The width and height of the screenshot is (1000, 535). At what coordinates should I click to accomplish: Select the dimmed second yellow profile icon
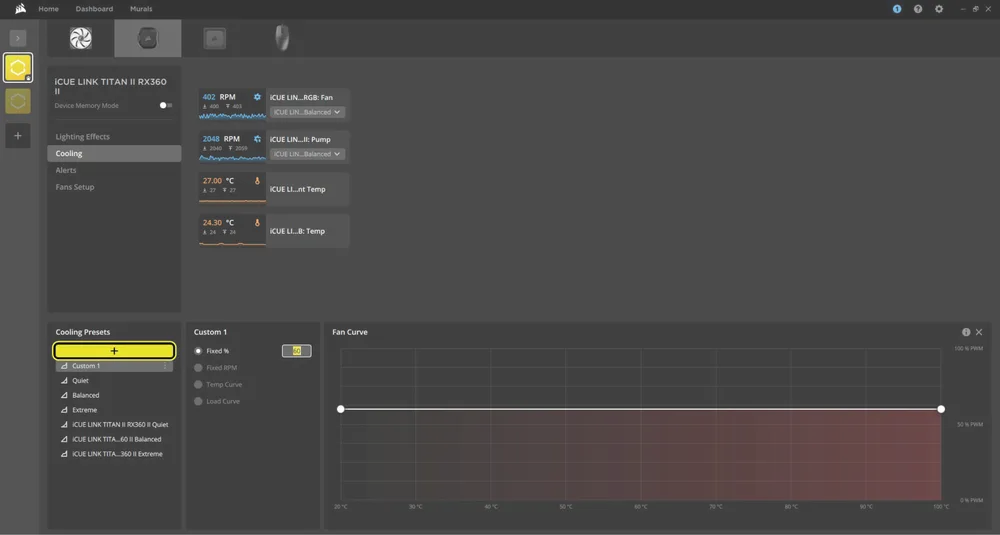(x=18, y=101)
